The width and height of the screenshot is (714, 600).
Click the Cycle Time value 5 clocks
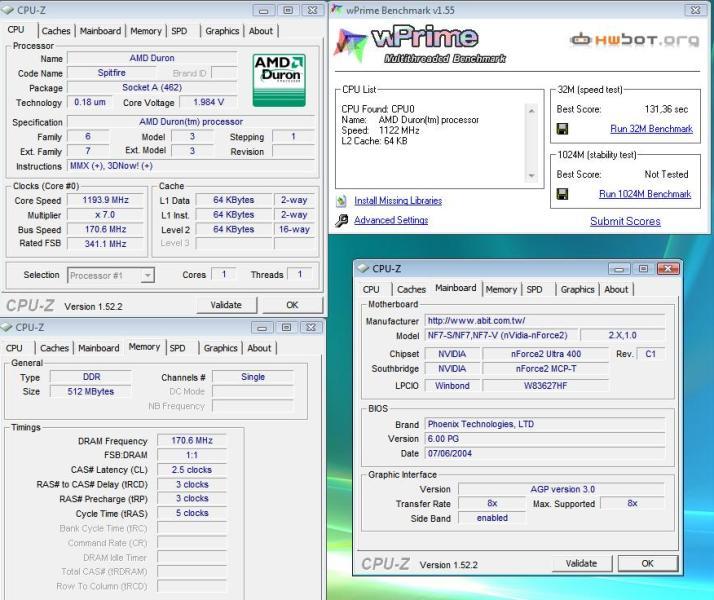(x=192, y=513)
